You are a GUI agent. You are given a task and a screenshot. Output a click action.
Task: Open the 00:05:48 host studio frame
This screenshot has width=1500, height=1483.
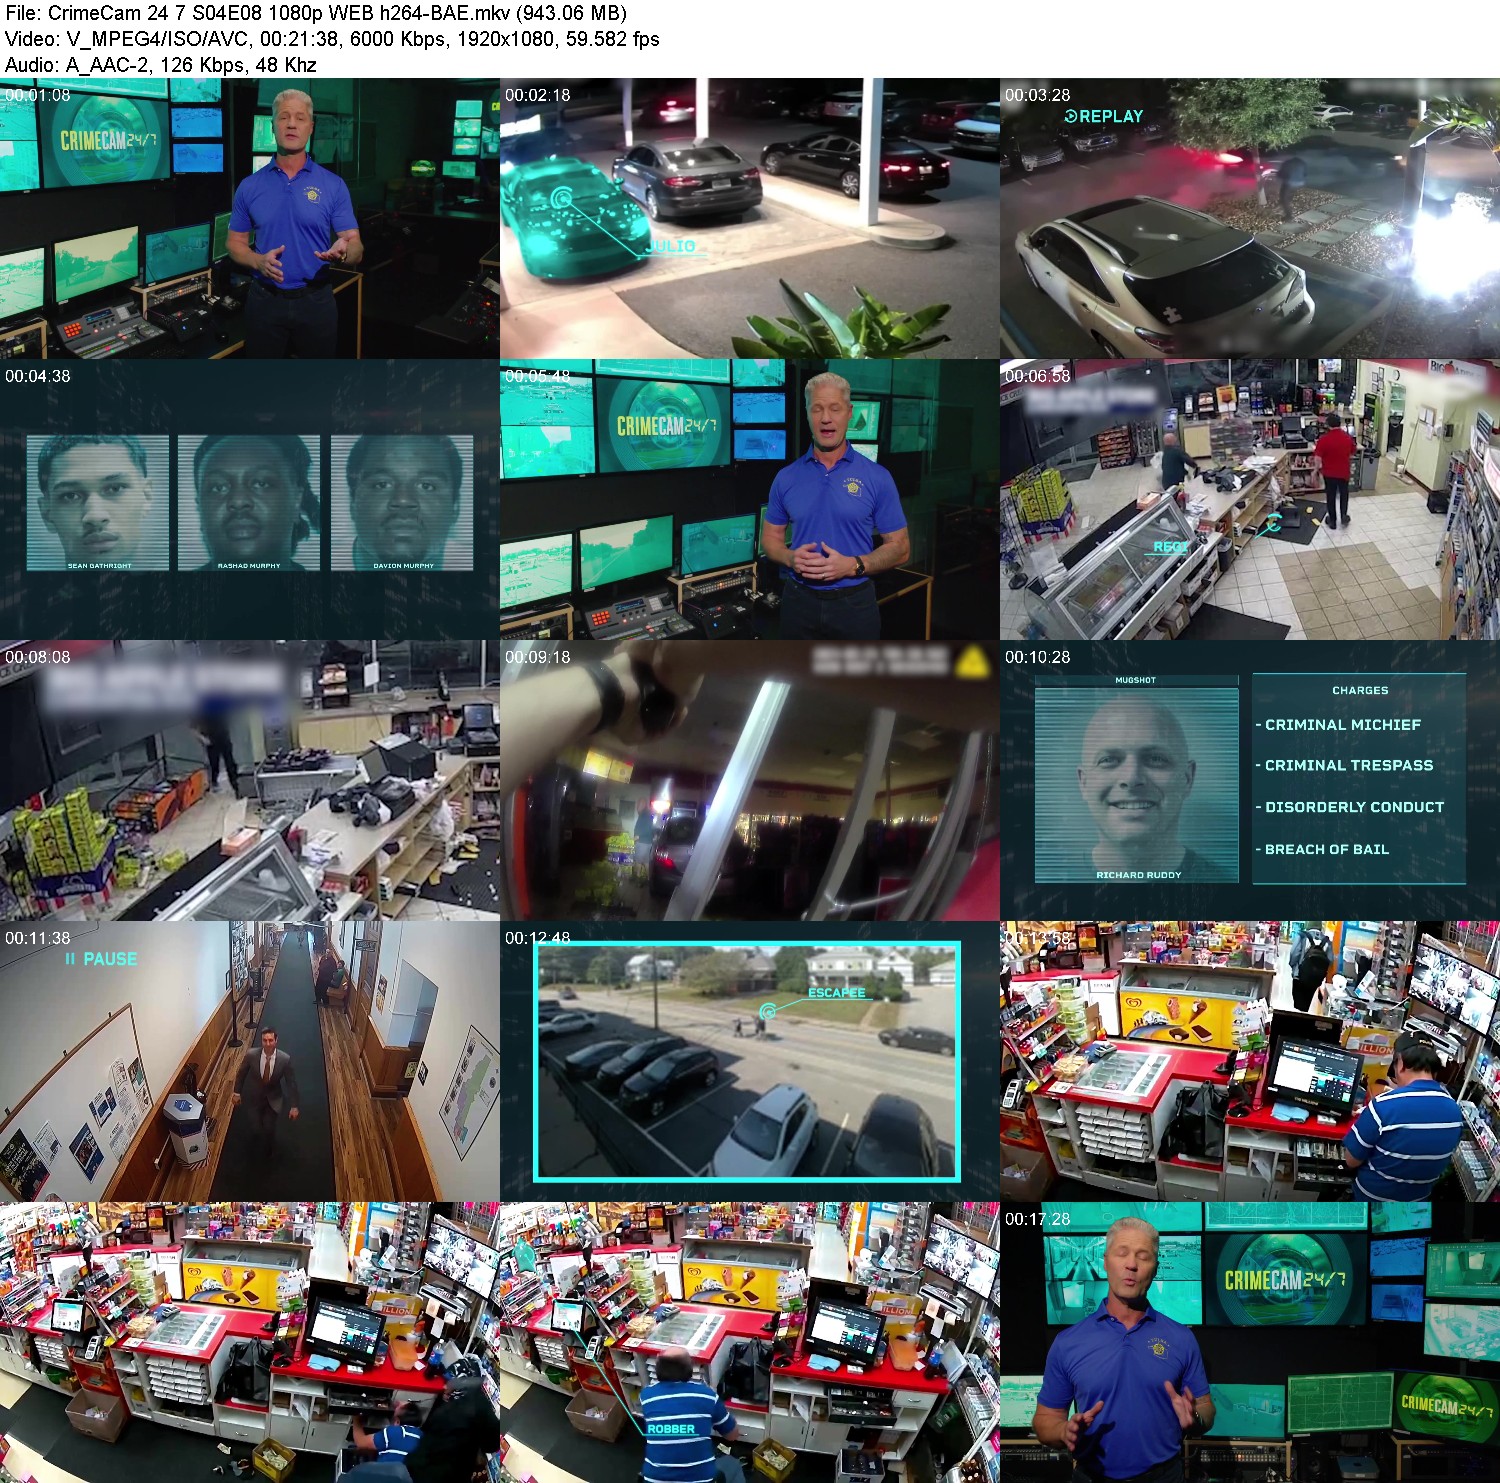pyautogui.click(x=750, y=500)
